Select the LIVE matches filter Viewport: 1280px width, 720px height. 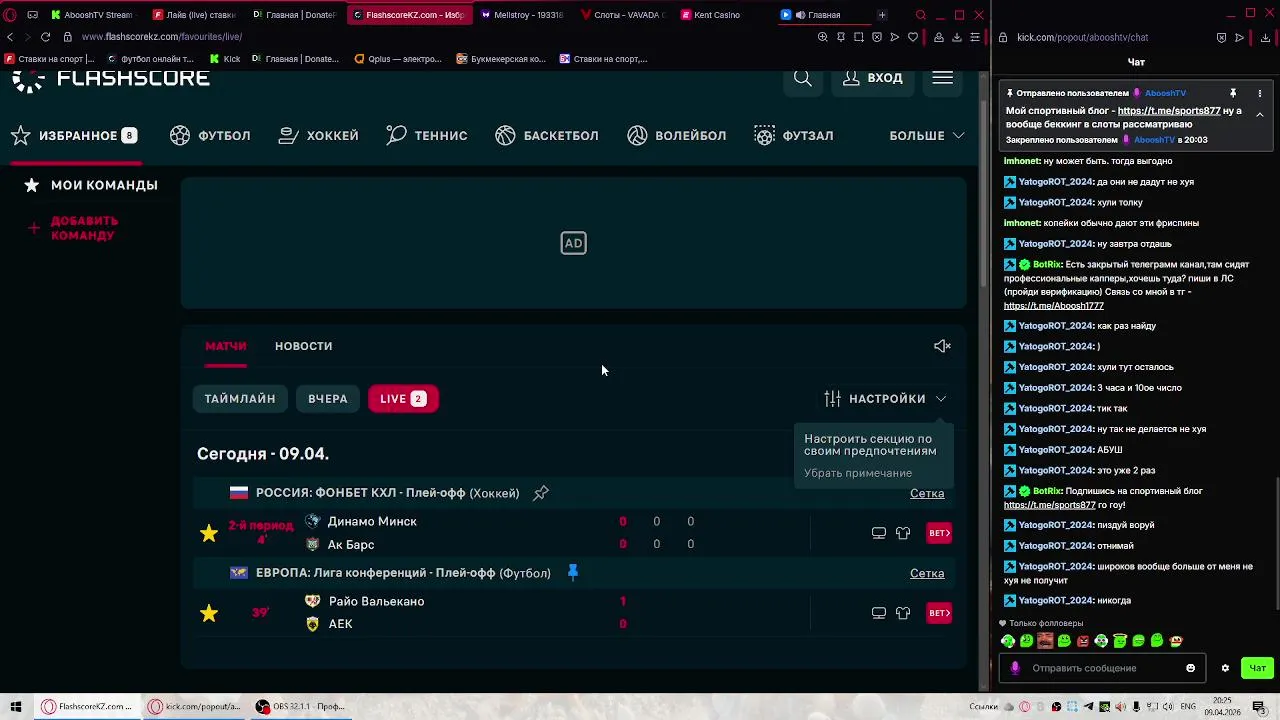[403, 399]
